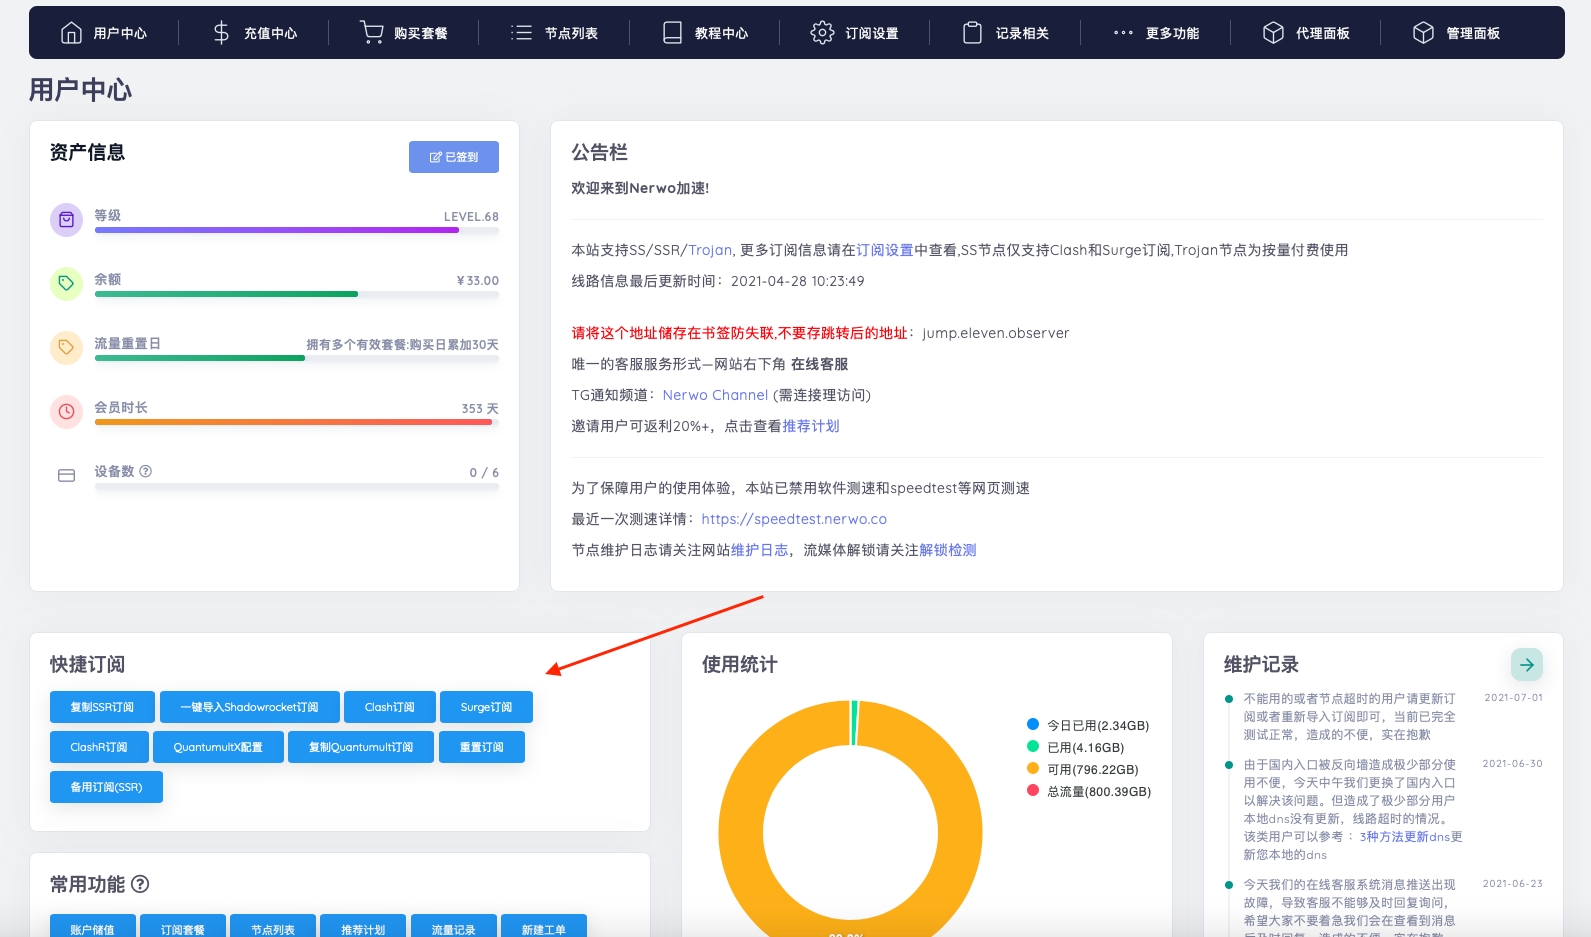This screenshot has height=937, width=1591.
Task: Click the 复制SSR订阅 button
Action: point(102,707)
